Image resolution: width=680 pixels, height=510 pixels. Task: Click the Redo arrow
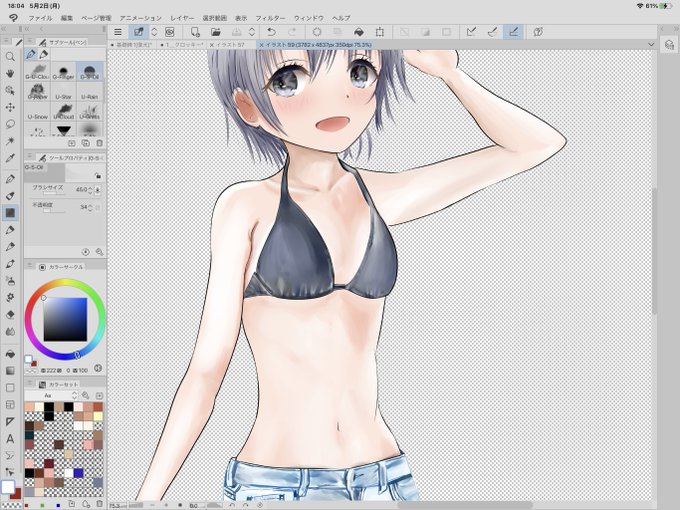(292, 32)
